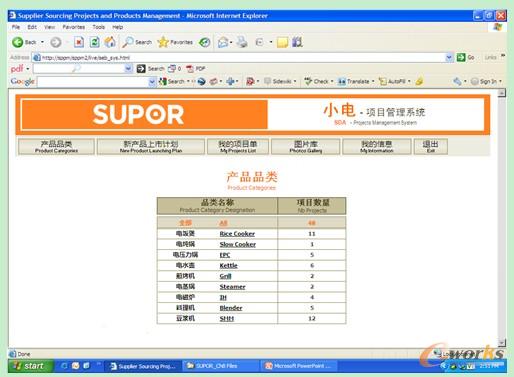Open the Help menu
Image resolution: width=514 pixels, height=377 pixels.
(118, 27)
